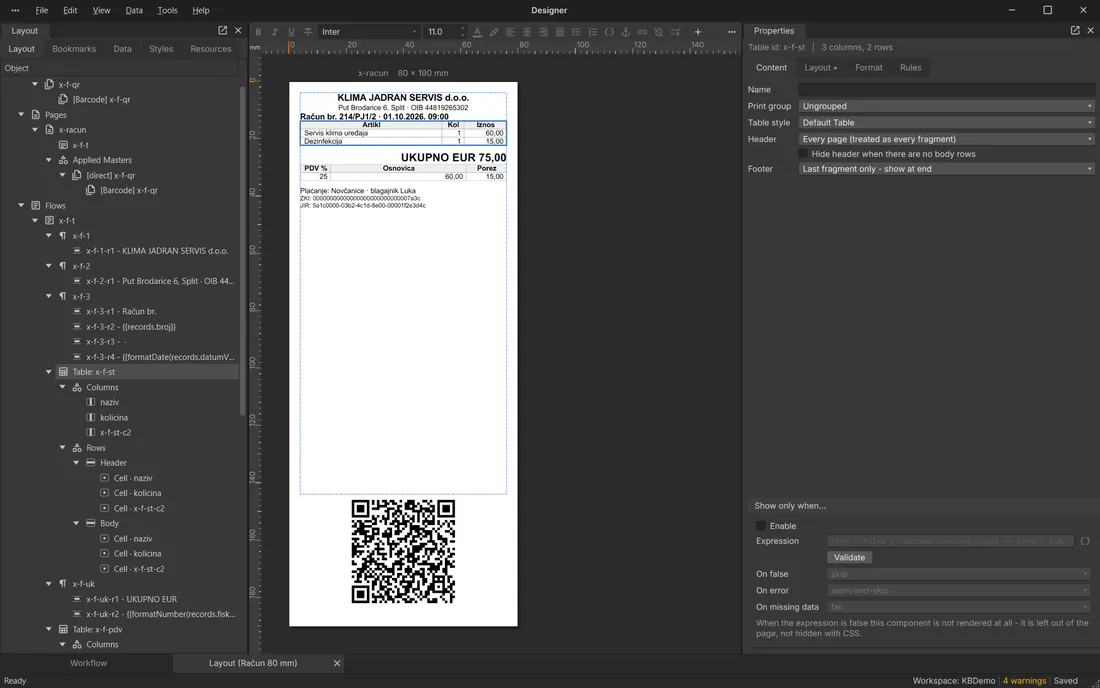The height and width of the screenshot is (688, 1100).
Task: Collapse the Flows tree node
Action: (x=21, y=205)
